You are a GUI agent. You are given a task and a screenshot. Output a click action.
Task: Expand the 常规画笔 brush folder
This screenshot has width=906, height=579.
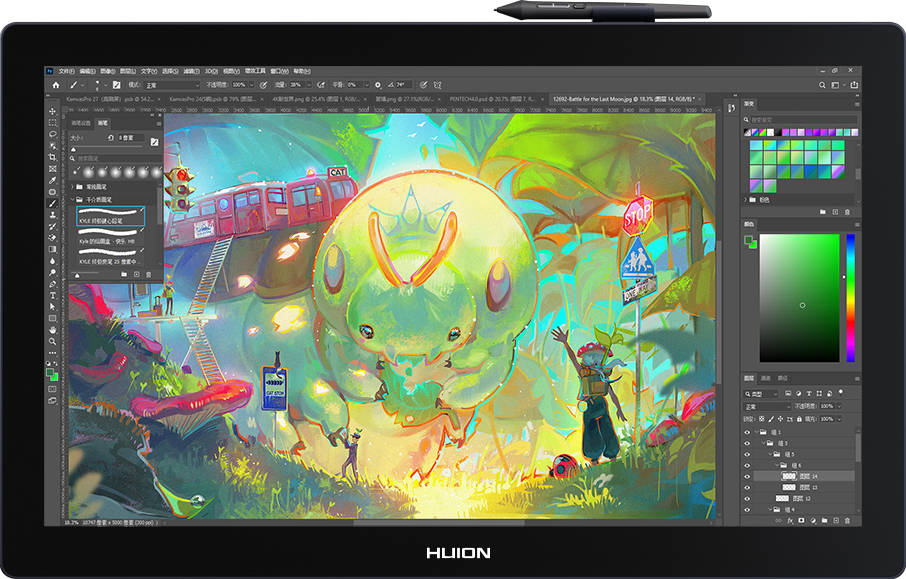coord(73,187)
